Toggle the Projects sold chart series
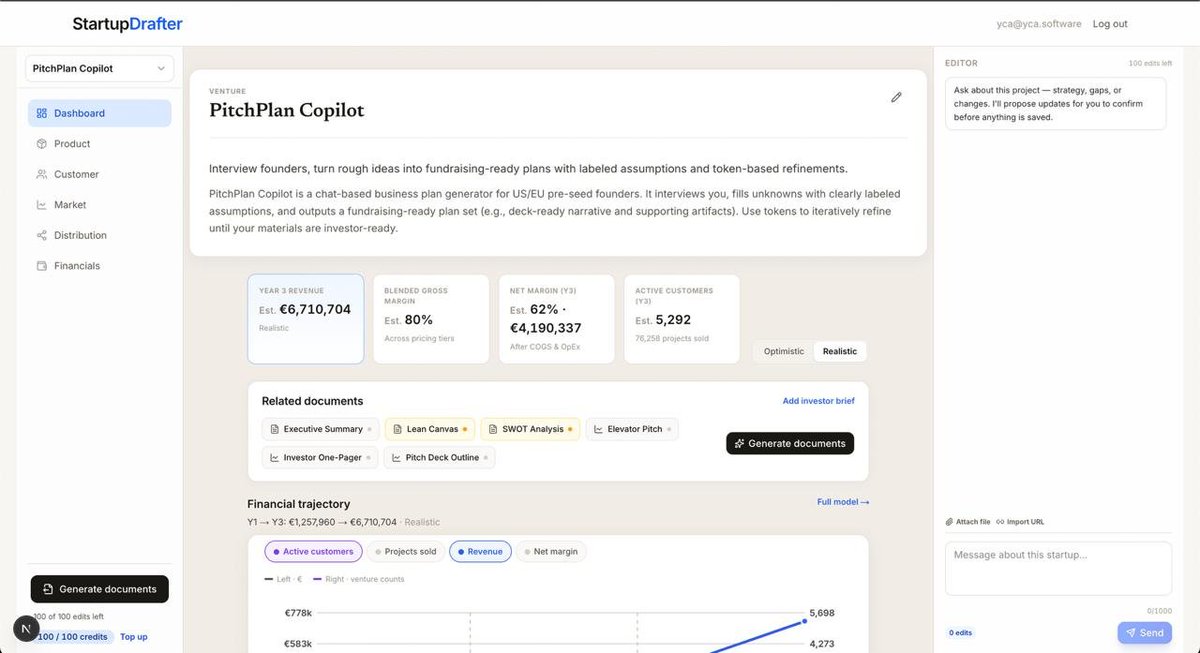This screenshot has height=653, width=1200. tap(405, 551)
